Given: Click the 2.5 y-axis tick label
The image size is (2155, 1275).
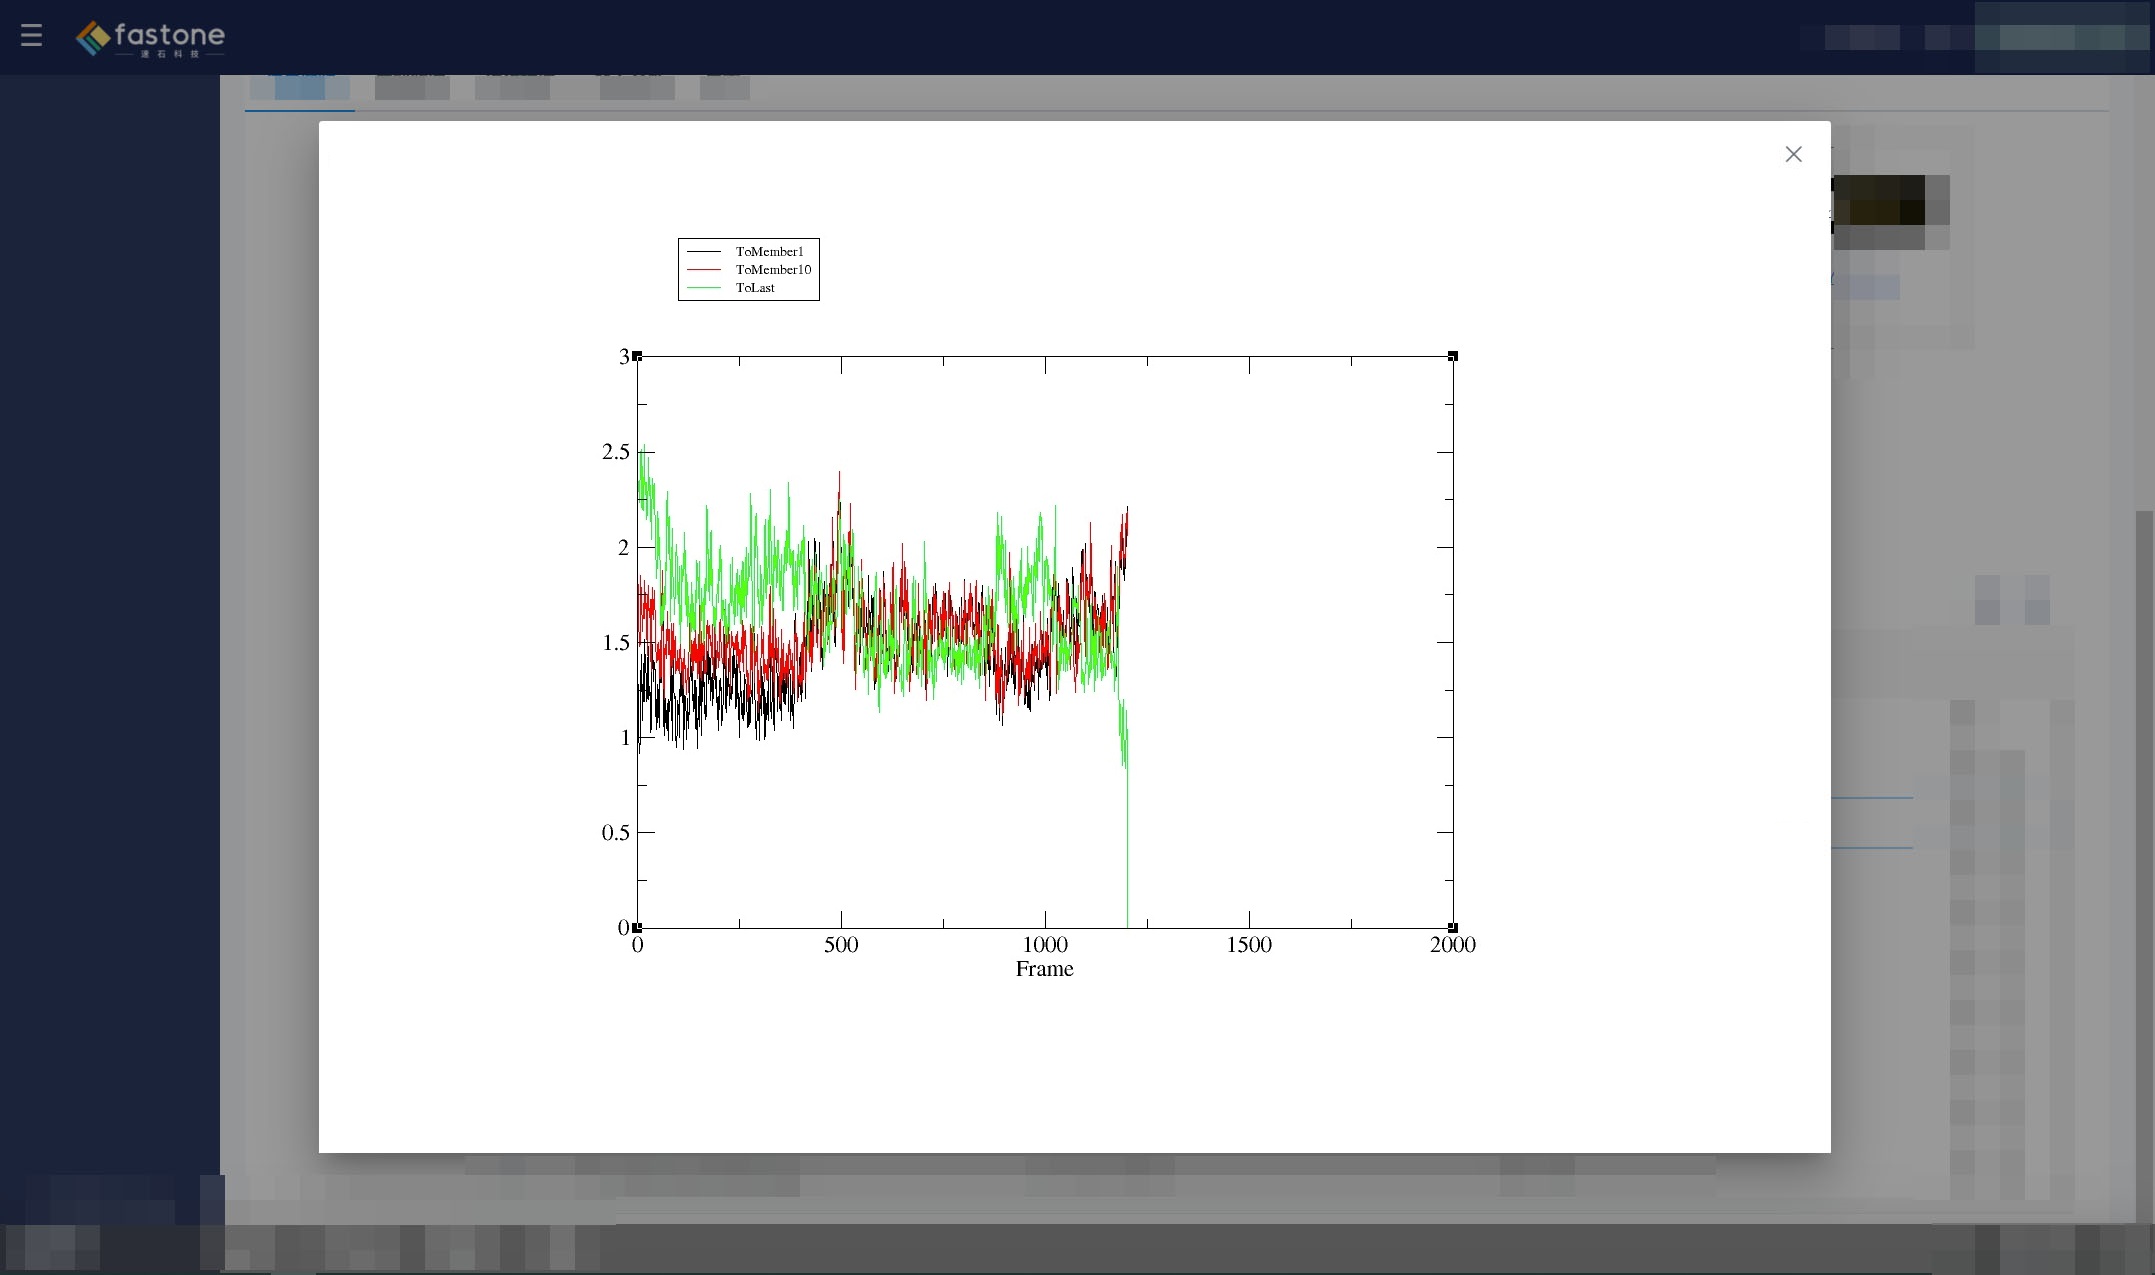Looking at the screenshot, I should (616, 452).
